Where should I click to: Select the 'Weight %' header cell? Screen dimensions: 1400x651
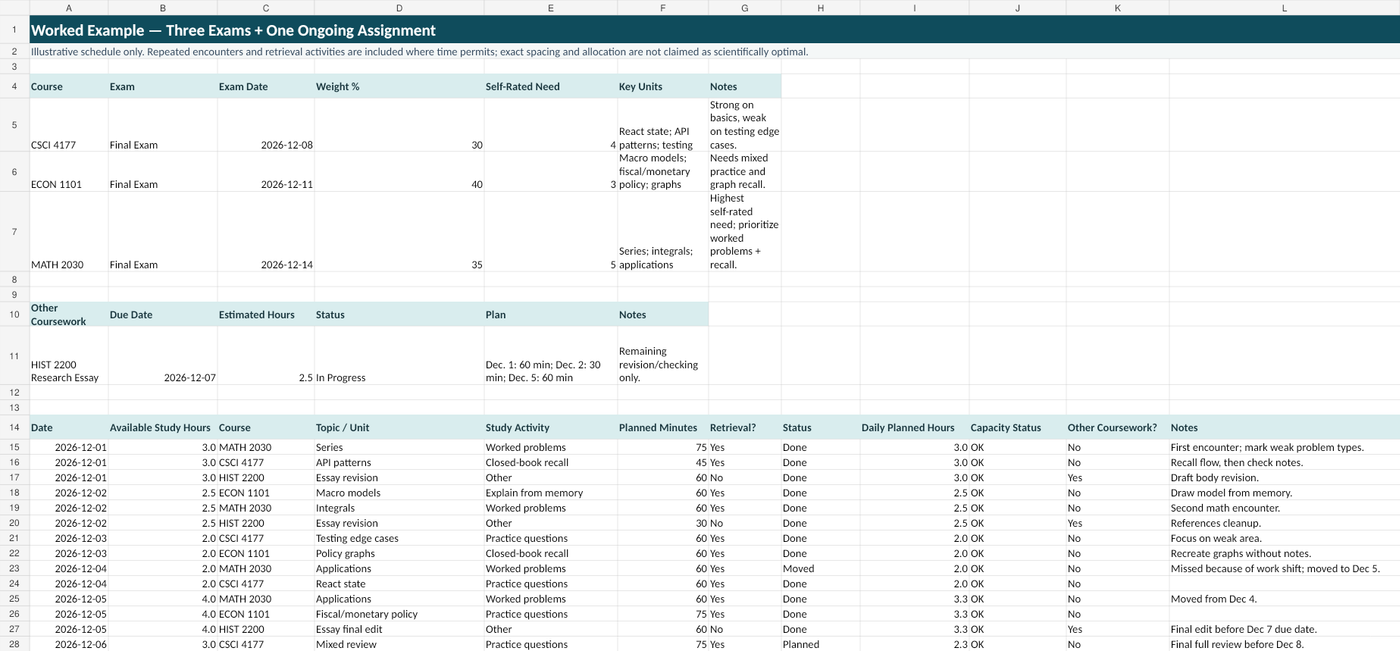(x=399, y=87)
